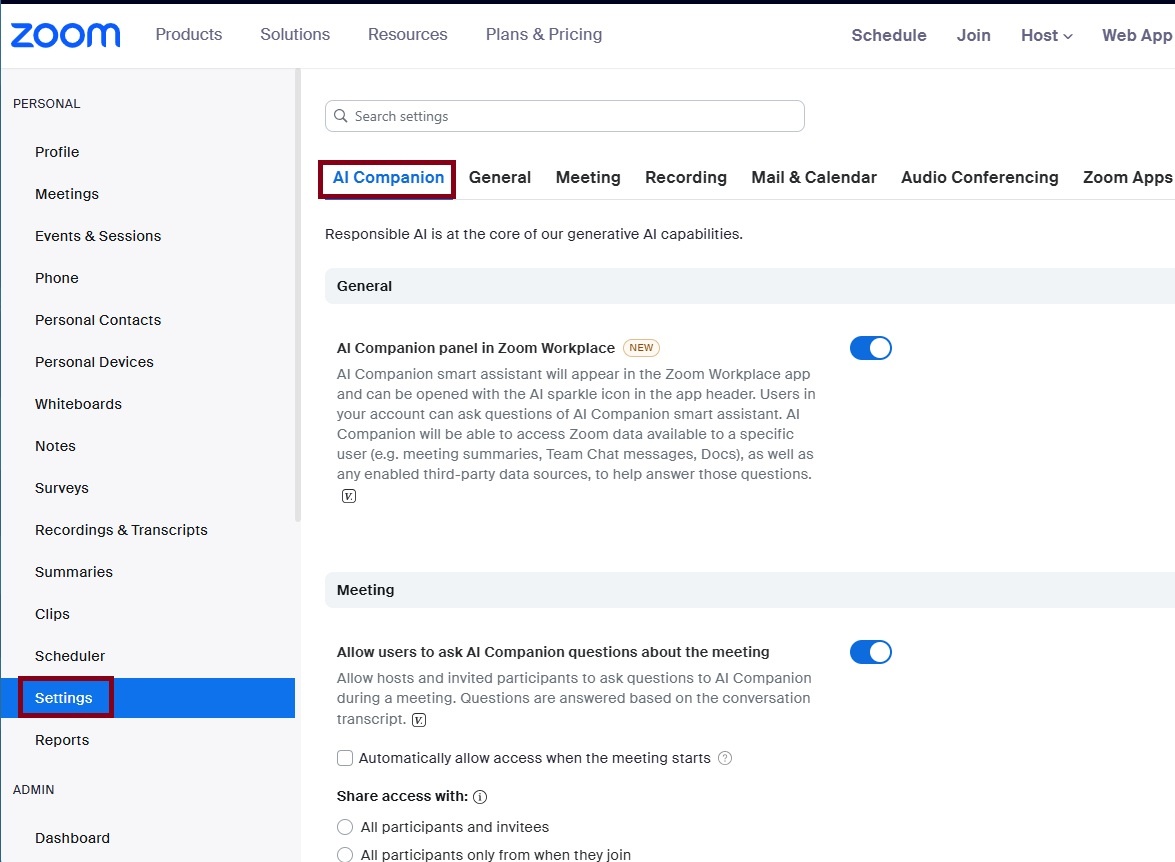Click the magnifying glass search icon

pyautogui.click(x=341, y=116)
